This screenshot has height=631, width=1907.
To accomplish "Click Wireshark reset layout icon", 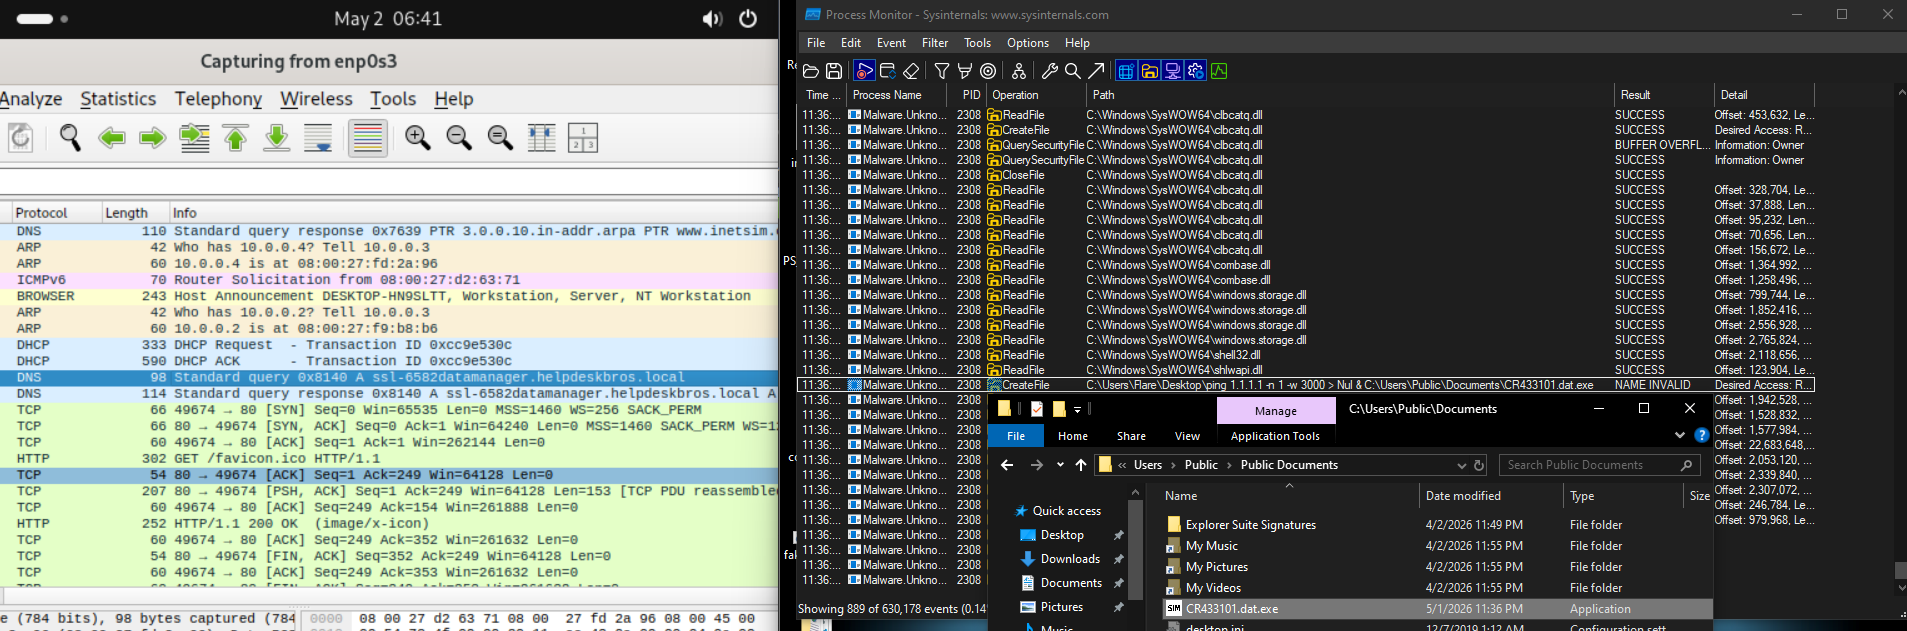I will click(582, 137).
